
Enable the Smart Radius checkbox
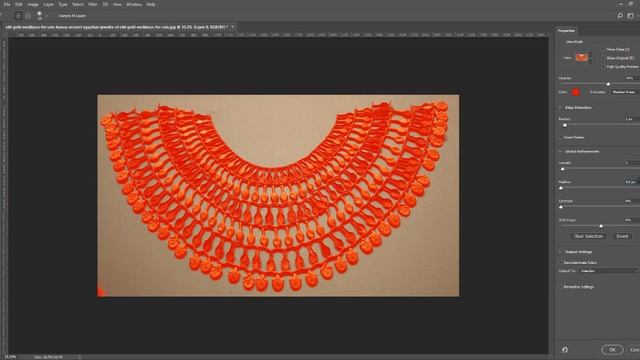point(560,138)
